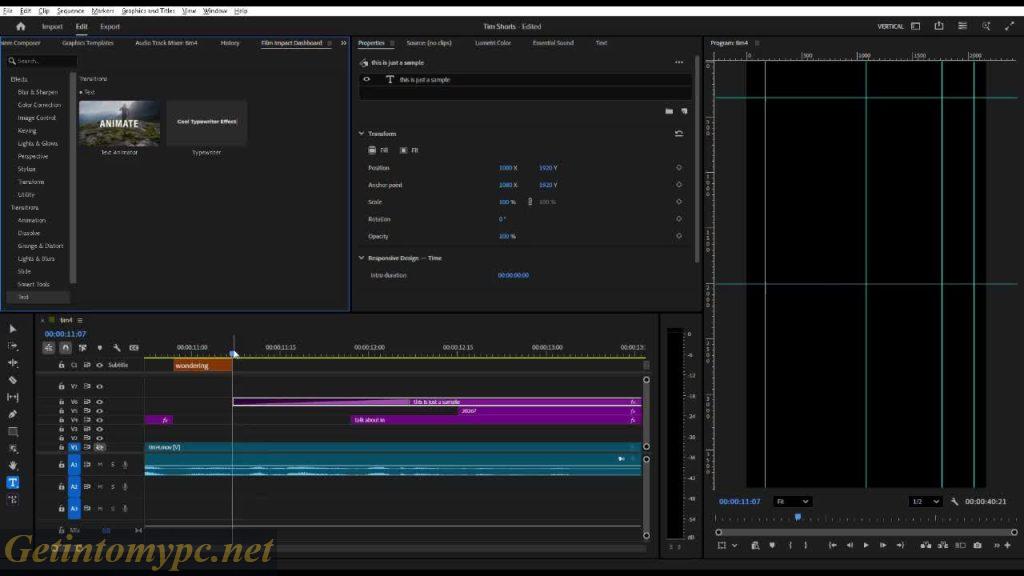The width and height of the screenshot is (1024, 576).
Task: Mute audio track A1
Action: pos(100,465)
